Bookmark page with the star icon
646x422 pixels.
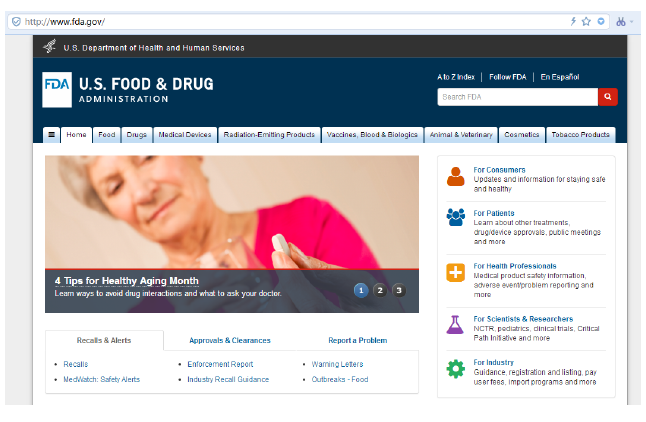click(x=586, y=21)
